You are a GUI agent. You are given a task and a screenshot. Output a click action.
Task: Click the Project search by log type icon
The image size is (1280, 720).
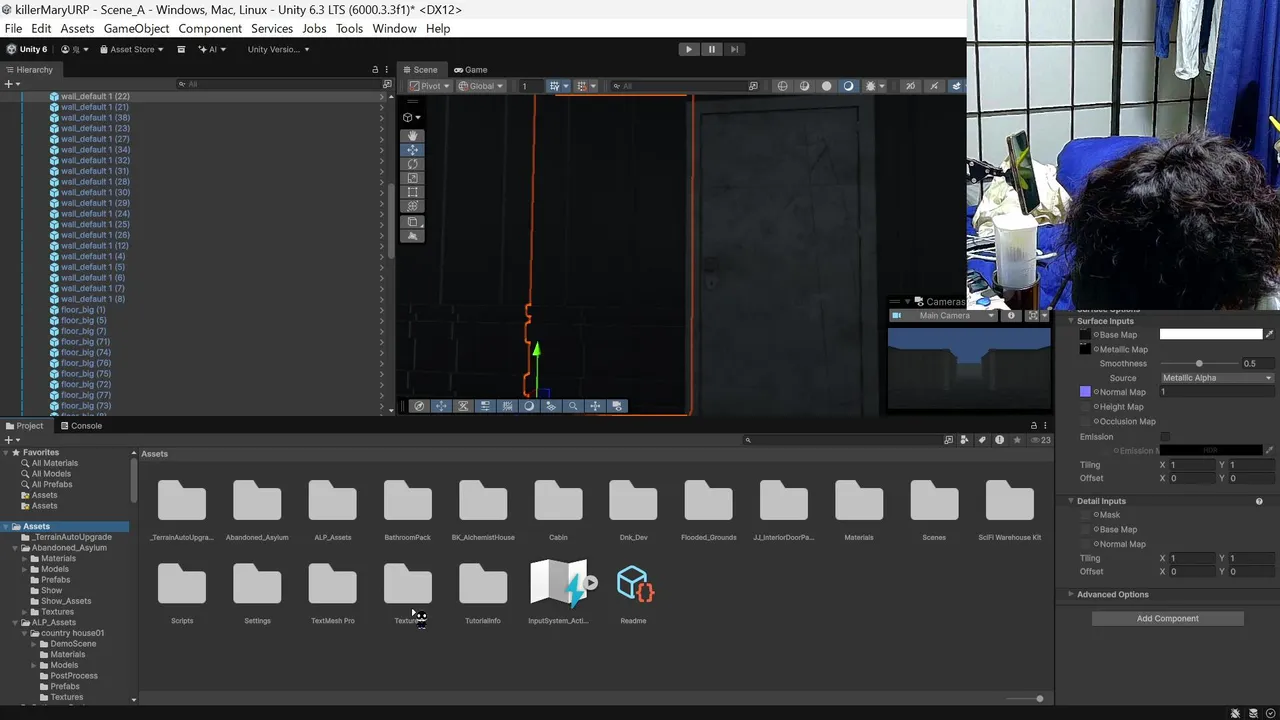999,440
